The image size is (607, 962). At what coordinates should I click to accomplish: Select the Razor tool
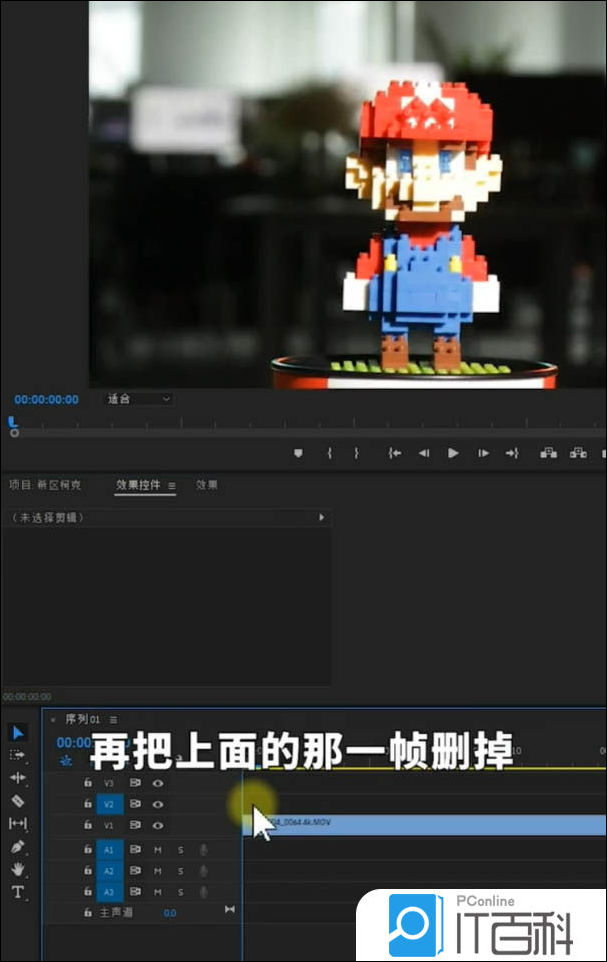click(18, 801)
